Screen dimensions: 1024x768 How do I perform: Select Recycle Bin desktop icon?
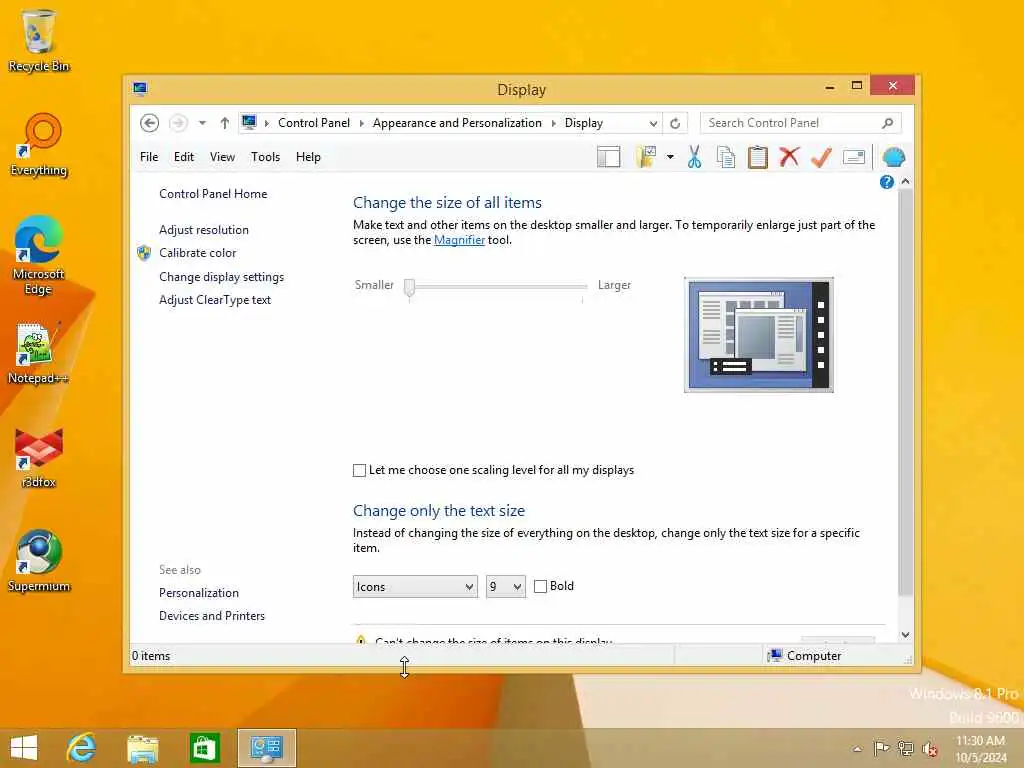point(39,40)
